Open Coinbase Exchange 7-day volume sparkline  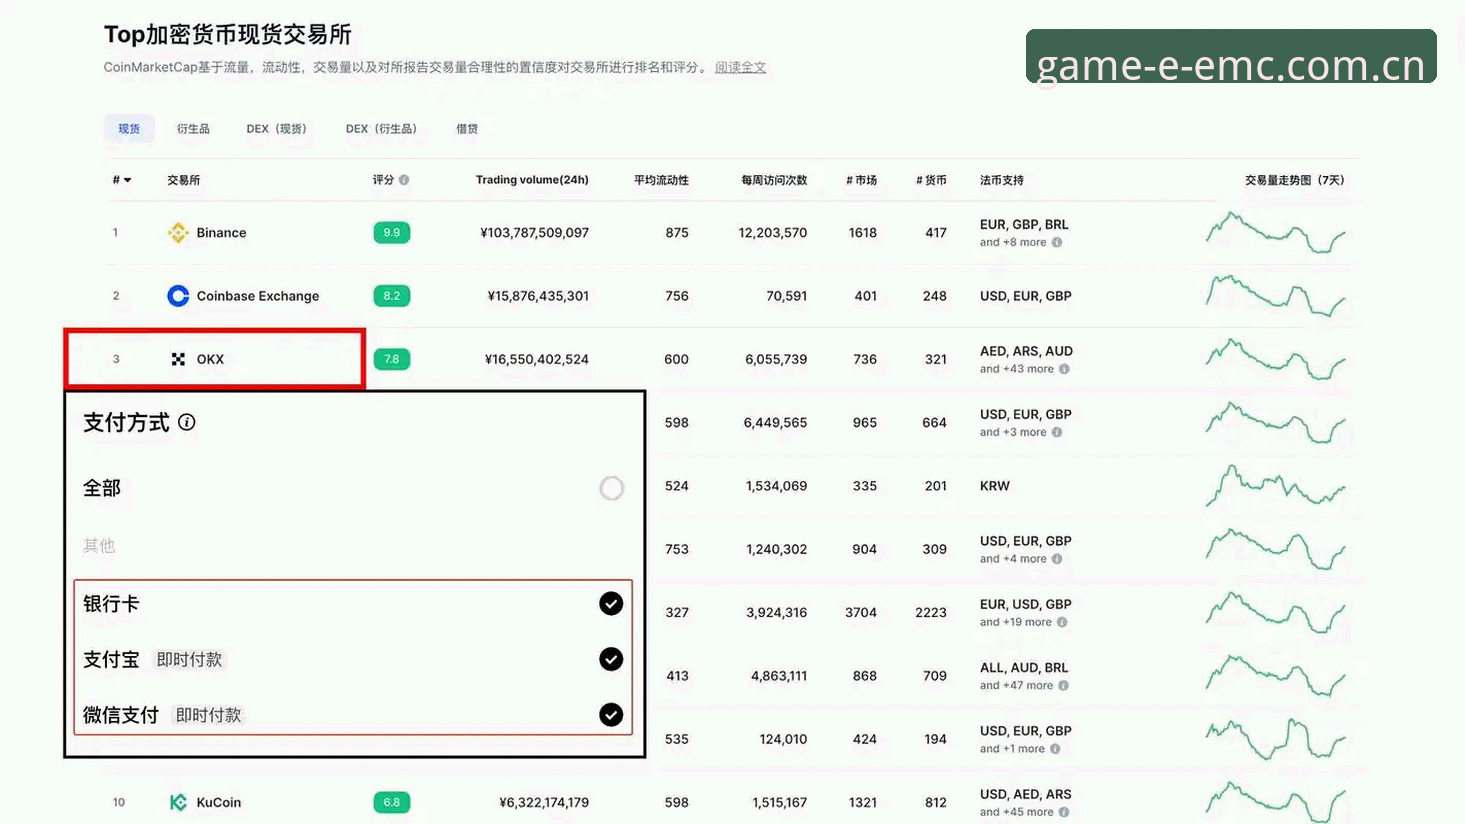[x=1275, y=295]
